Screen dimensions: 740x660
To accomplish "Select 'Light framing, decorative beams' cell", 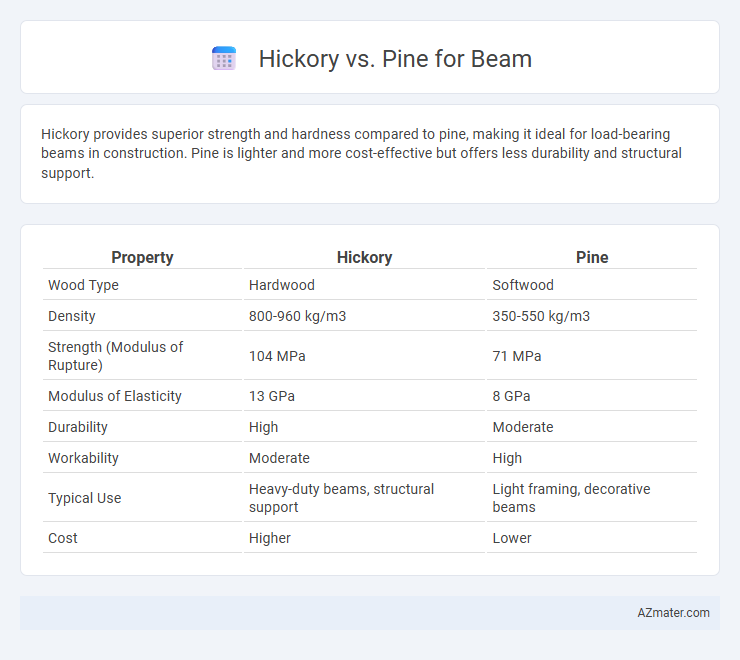I will (x=571, y=498).
